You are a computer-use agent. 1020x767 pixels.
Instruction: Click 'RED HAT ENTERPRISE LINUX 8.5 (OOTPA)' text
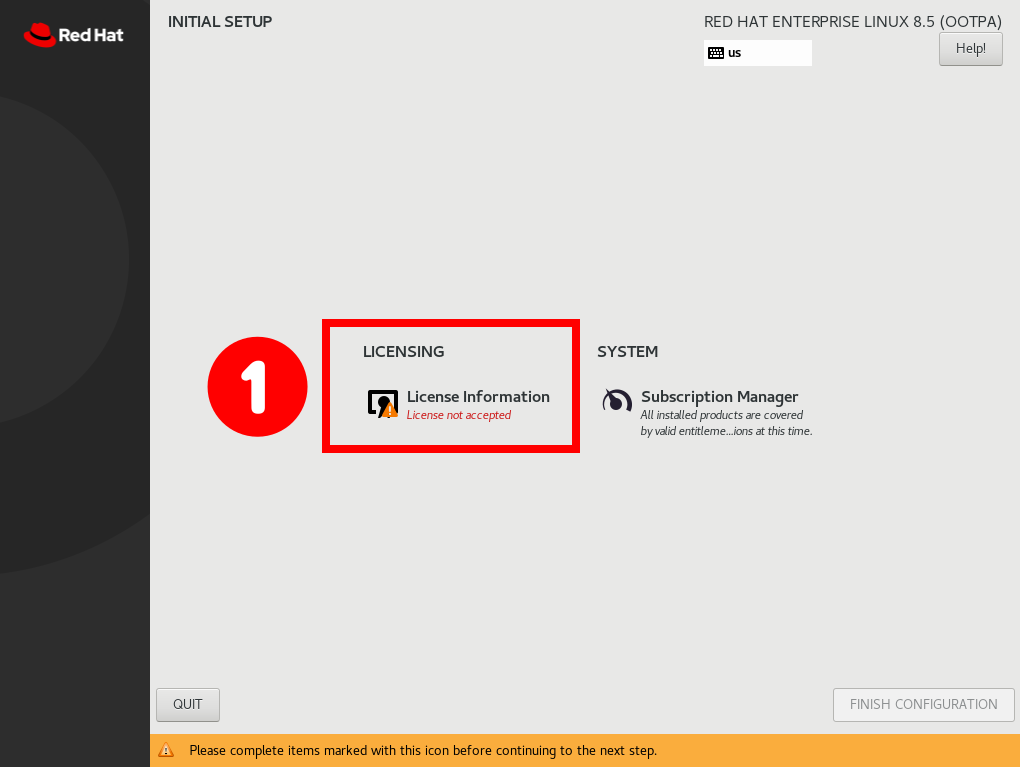(x=853, y=21)
